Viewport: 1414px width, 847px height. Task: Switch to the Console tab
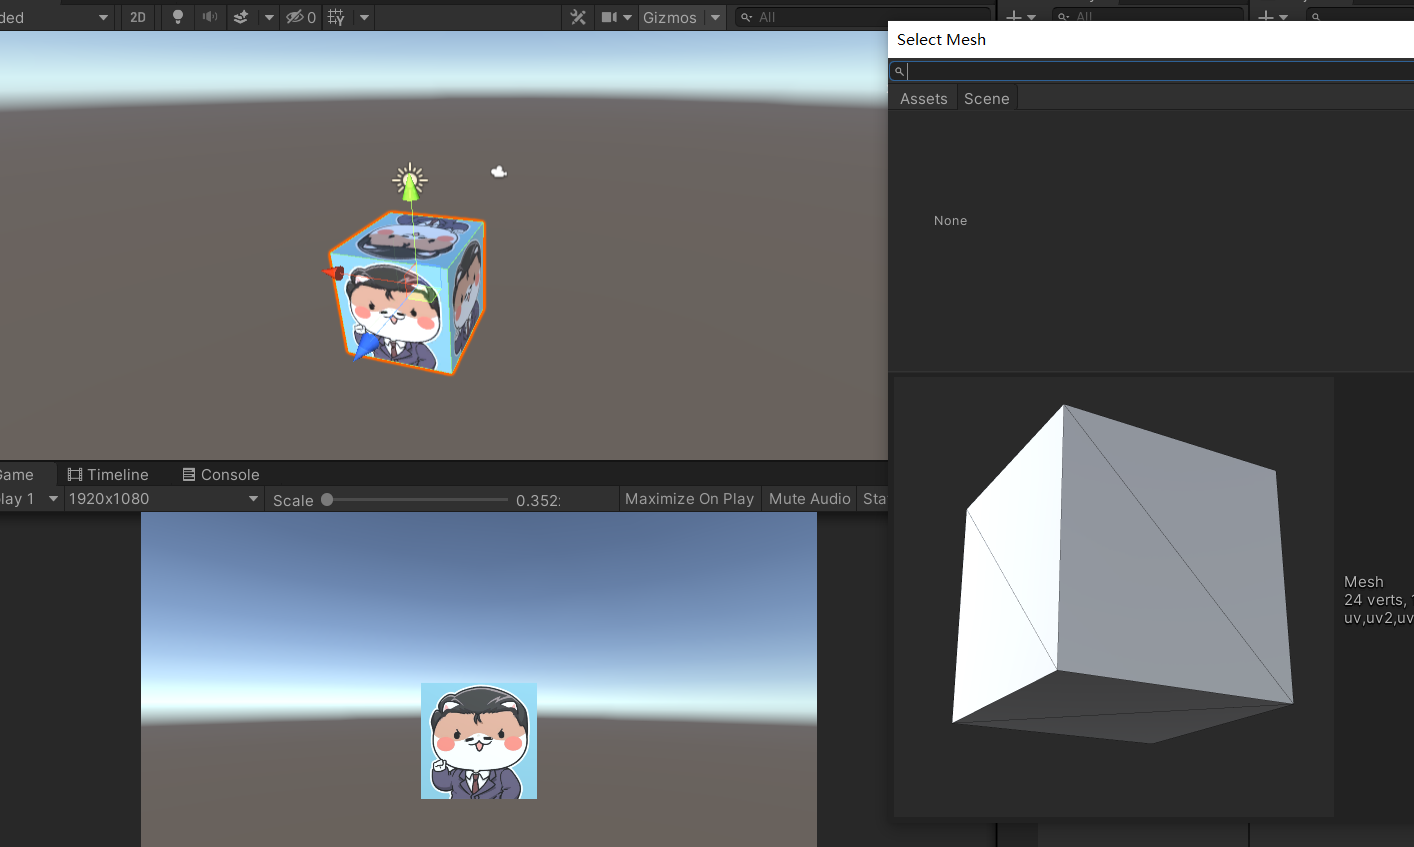pyautogui.click(x=221, y=474)
